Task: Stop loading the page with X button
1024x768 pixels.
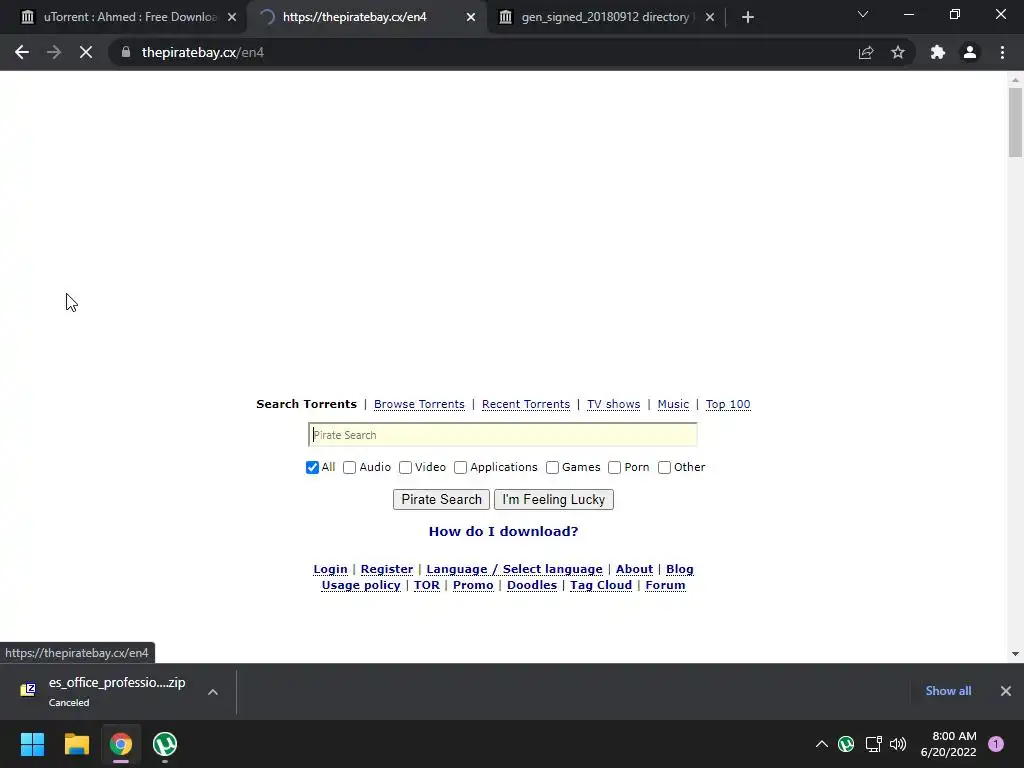Action: click(86, 52)
